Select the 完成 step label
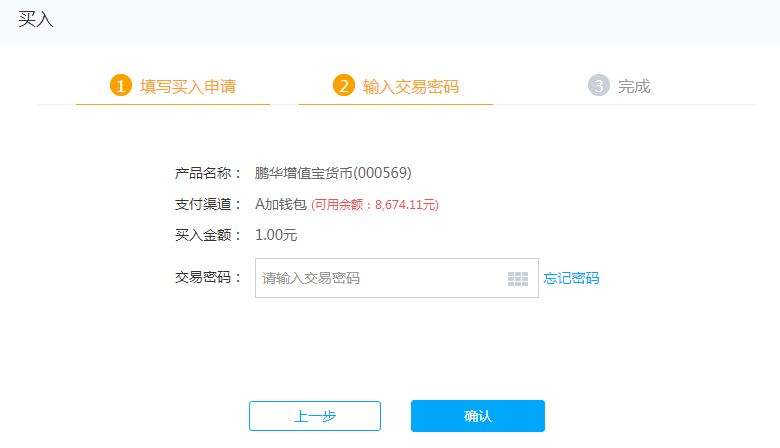The width and height of the screenshot is (780, 448). pyautogui.click(x=634, y=87)
